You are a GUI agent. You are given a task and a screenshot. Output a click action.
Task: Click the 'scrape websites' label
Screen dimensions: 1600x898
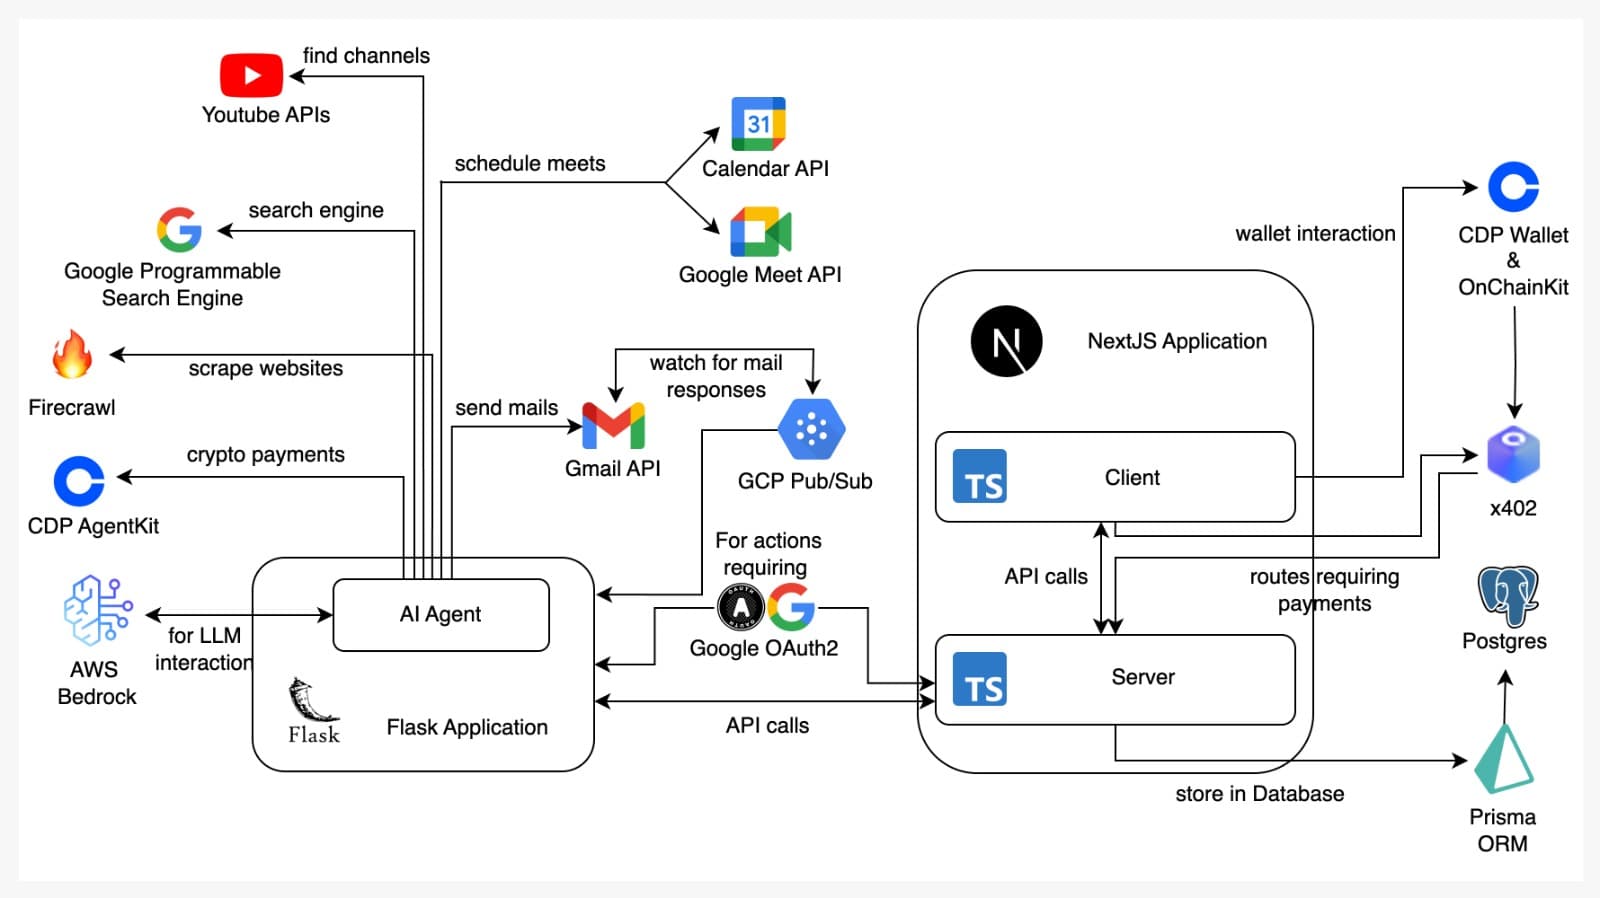point(266,368)
